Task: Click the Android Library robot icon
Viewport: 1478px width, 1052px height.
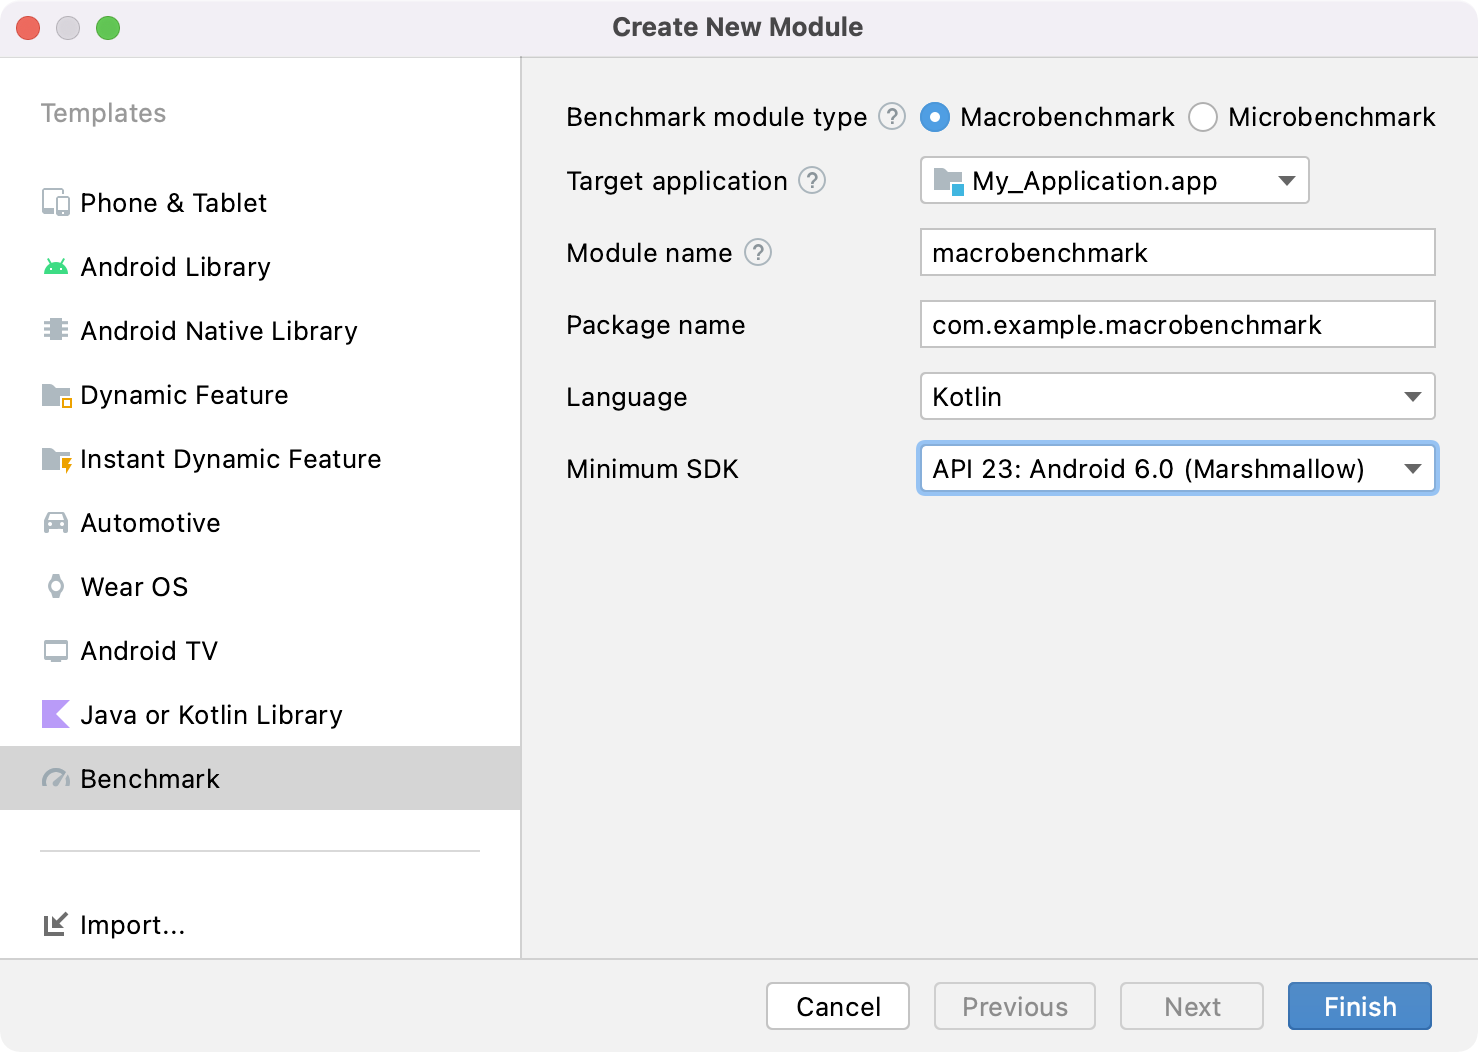Action: click(55, 266)
